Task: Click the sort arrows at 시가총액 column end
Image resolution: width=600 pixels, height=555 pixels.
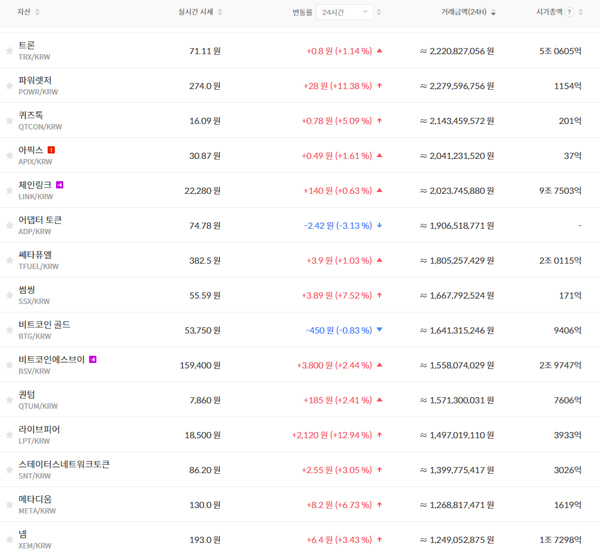Action: tap(582, 13)
